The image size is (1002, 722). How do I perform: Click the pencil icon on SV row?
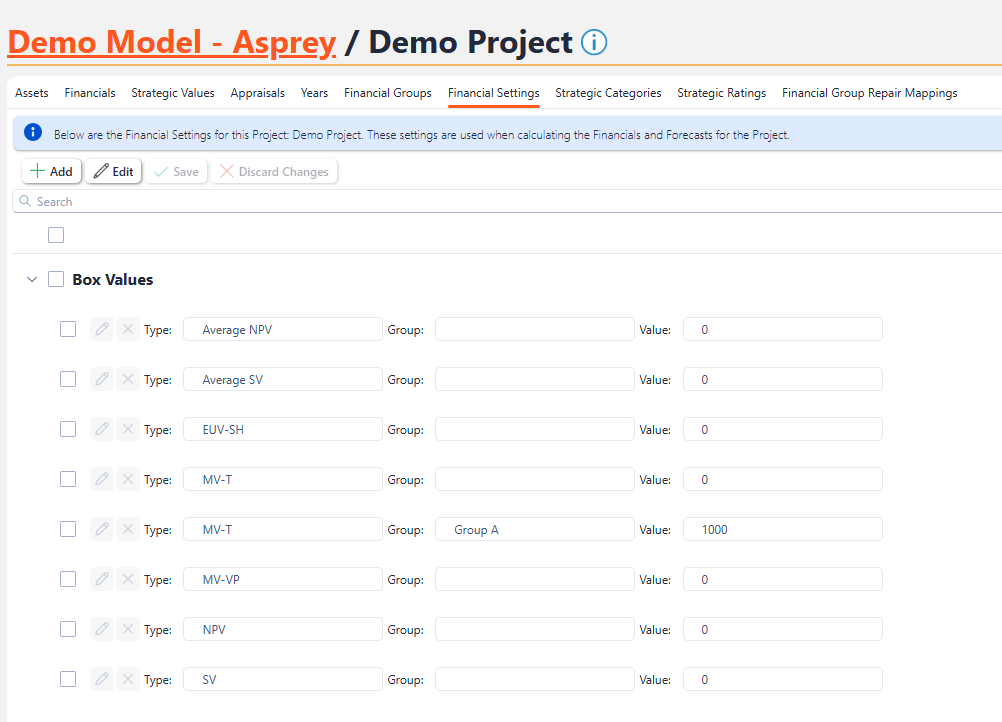tap(102, 679)
